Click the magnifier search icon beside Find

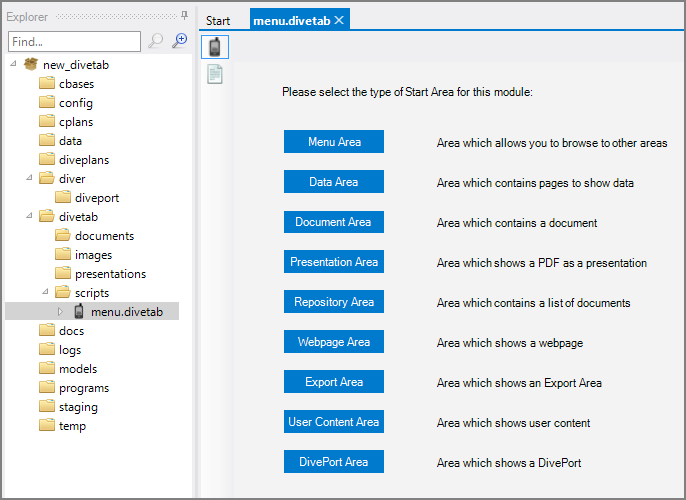(156, 41)
